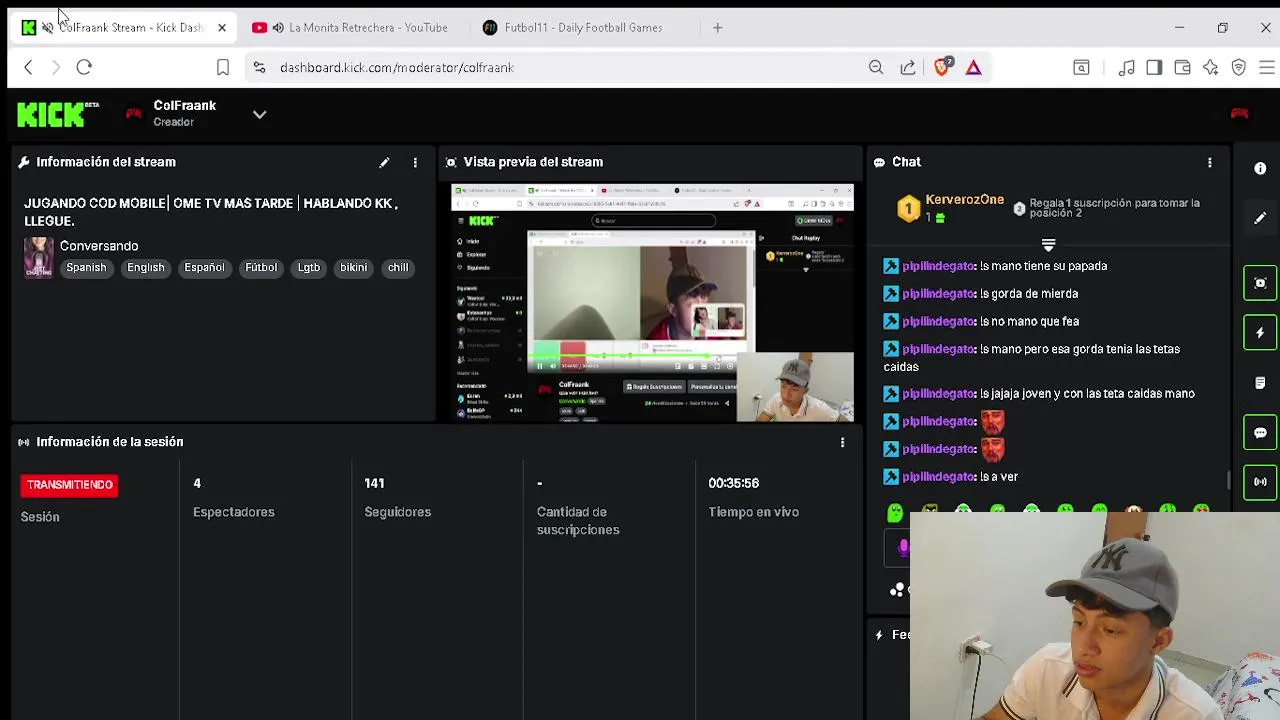Toggle the chat bubble widget in right sidebar
The image size is (1280, 720).
[1260, 433]
